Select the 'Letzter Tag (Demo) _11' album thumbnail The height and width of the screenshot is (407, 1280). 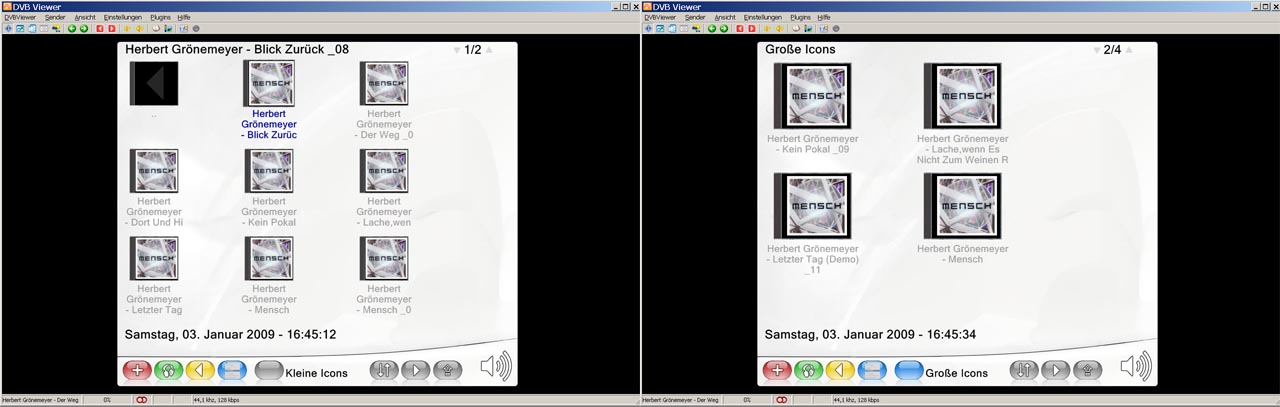(x=812, y=207)
